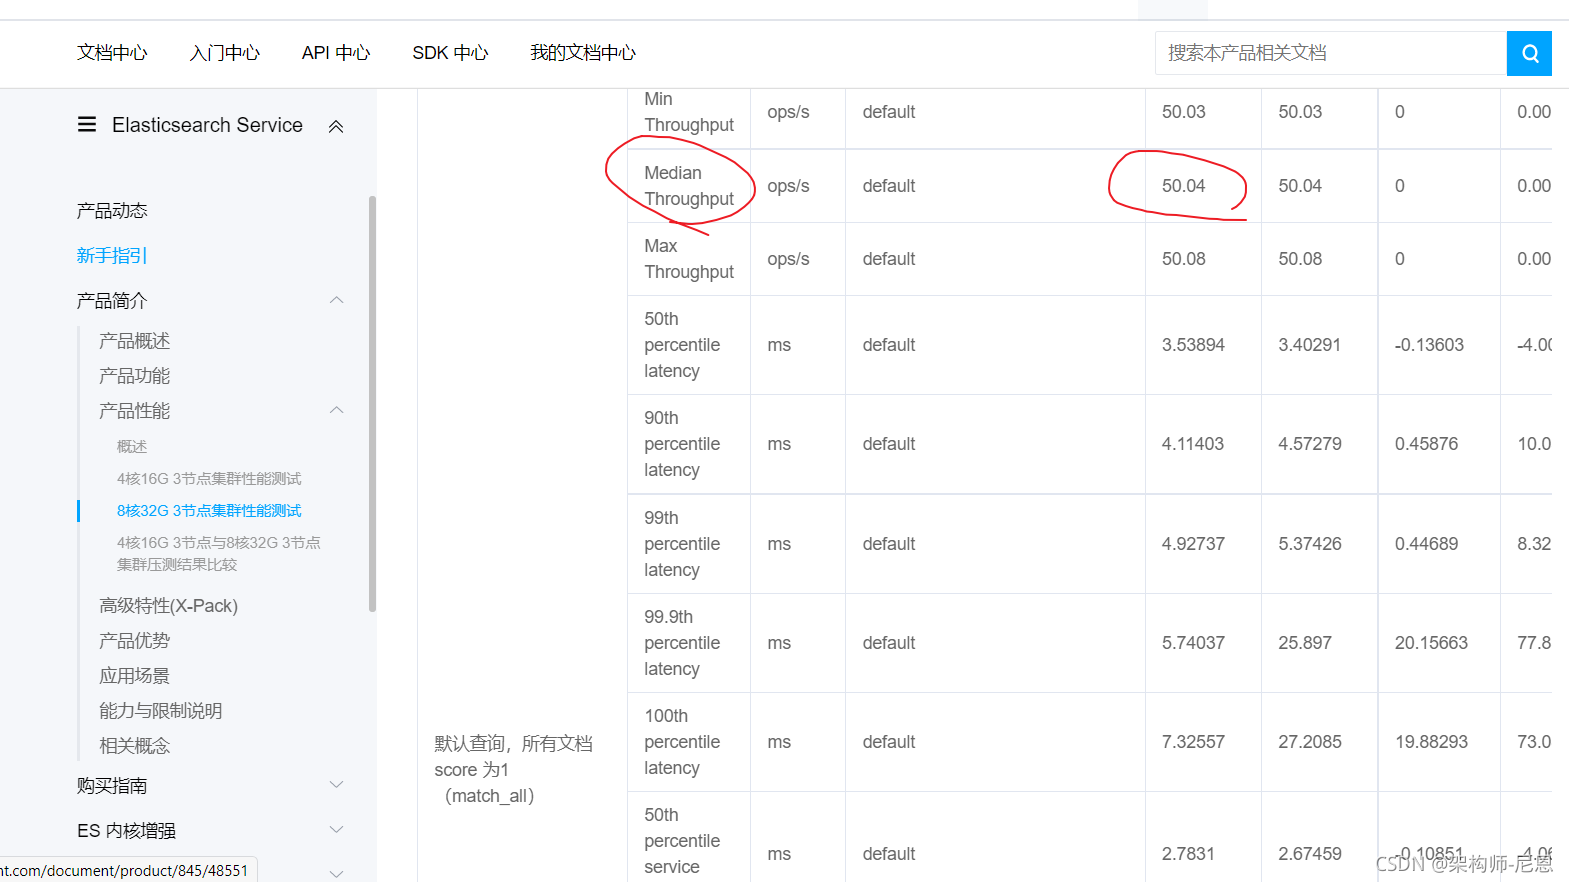1569x882 pixels.
Task: Open 高级特性(X-Pack) page
Action: click(168, 606)
